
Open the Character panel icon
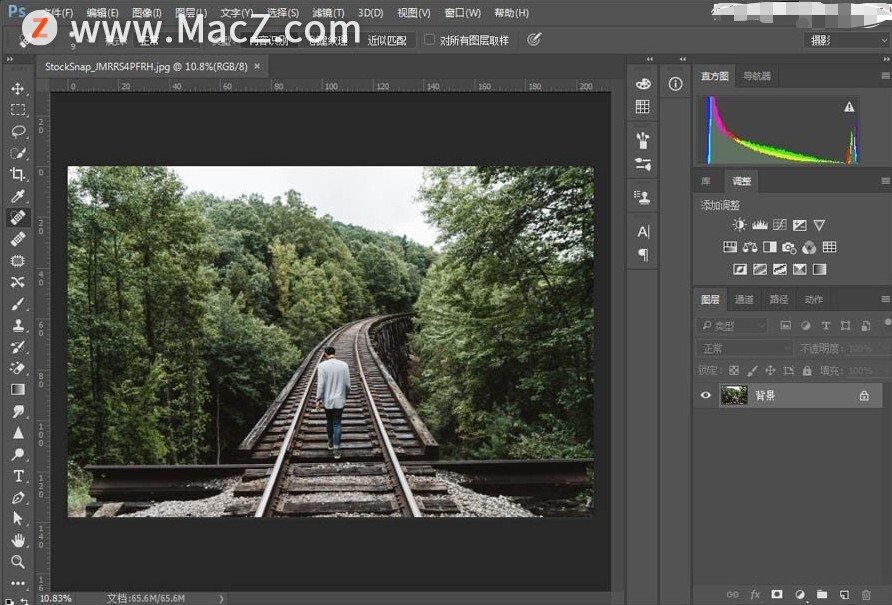(x=643, y=232)
